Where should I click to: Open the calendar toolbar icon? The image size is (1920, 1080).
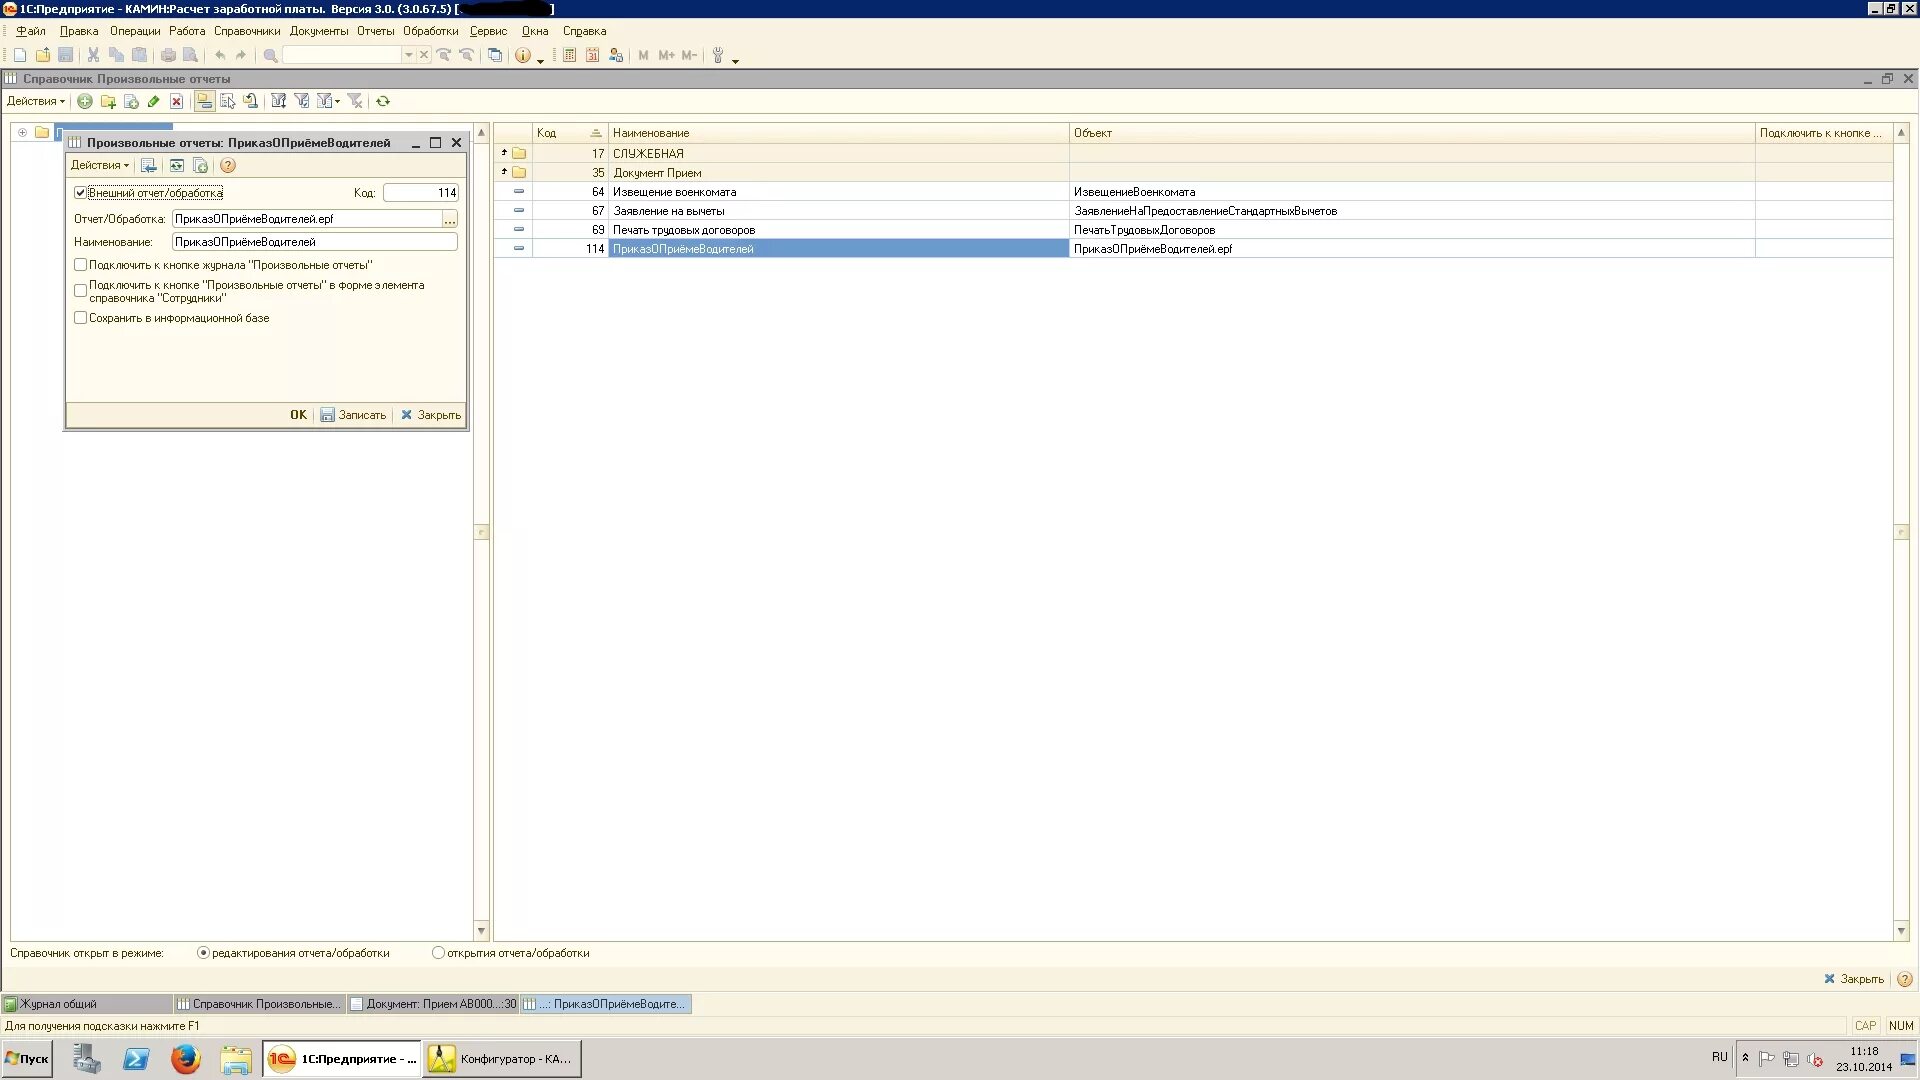pos(592,55)
